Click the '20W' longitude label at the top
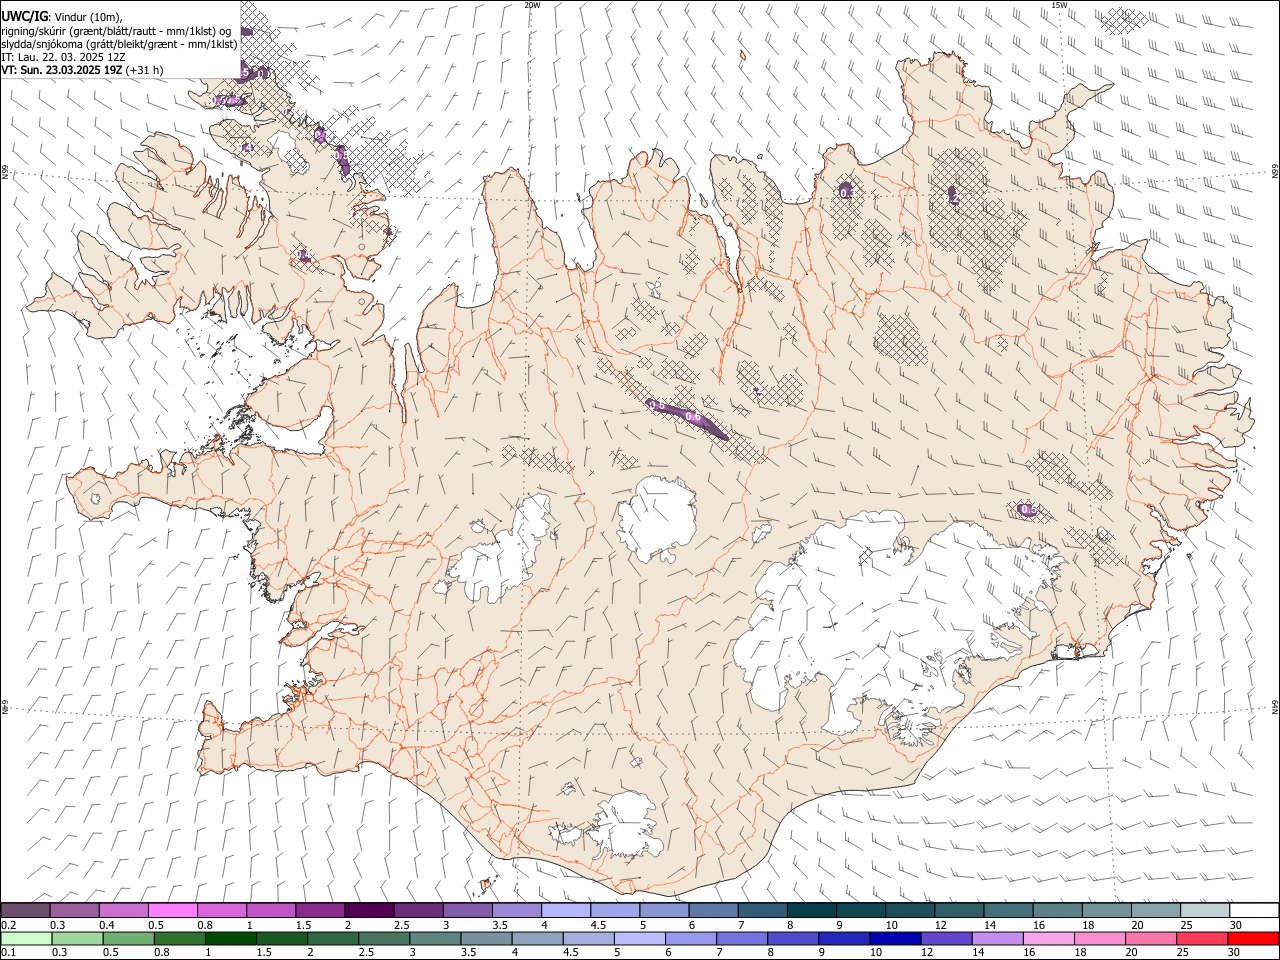1280x960 pixels. click(x=532, y=5)
